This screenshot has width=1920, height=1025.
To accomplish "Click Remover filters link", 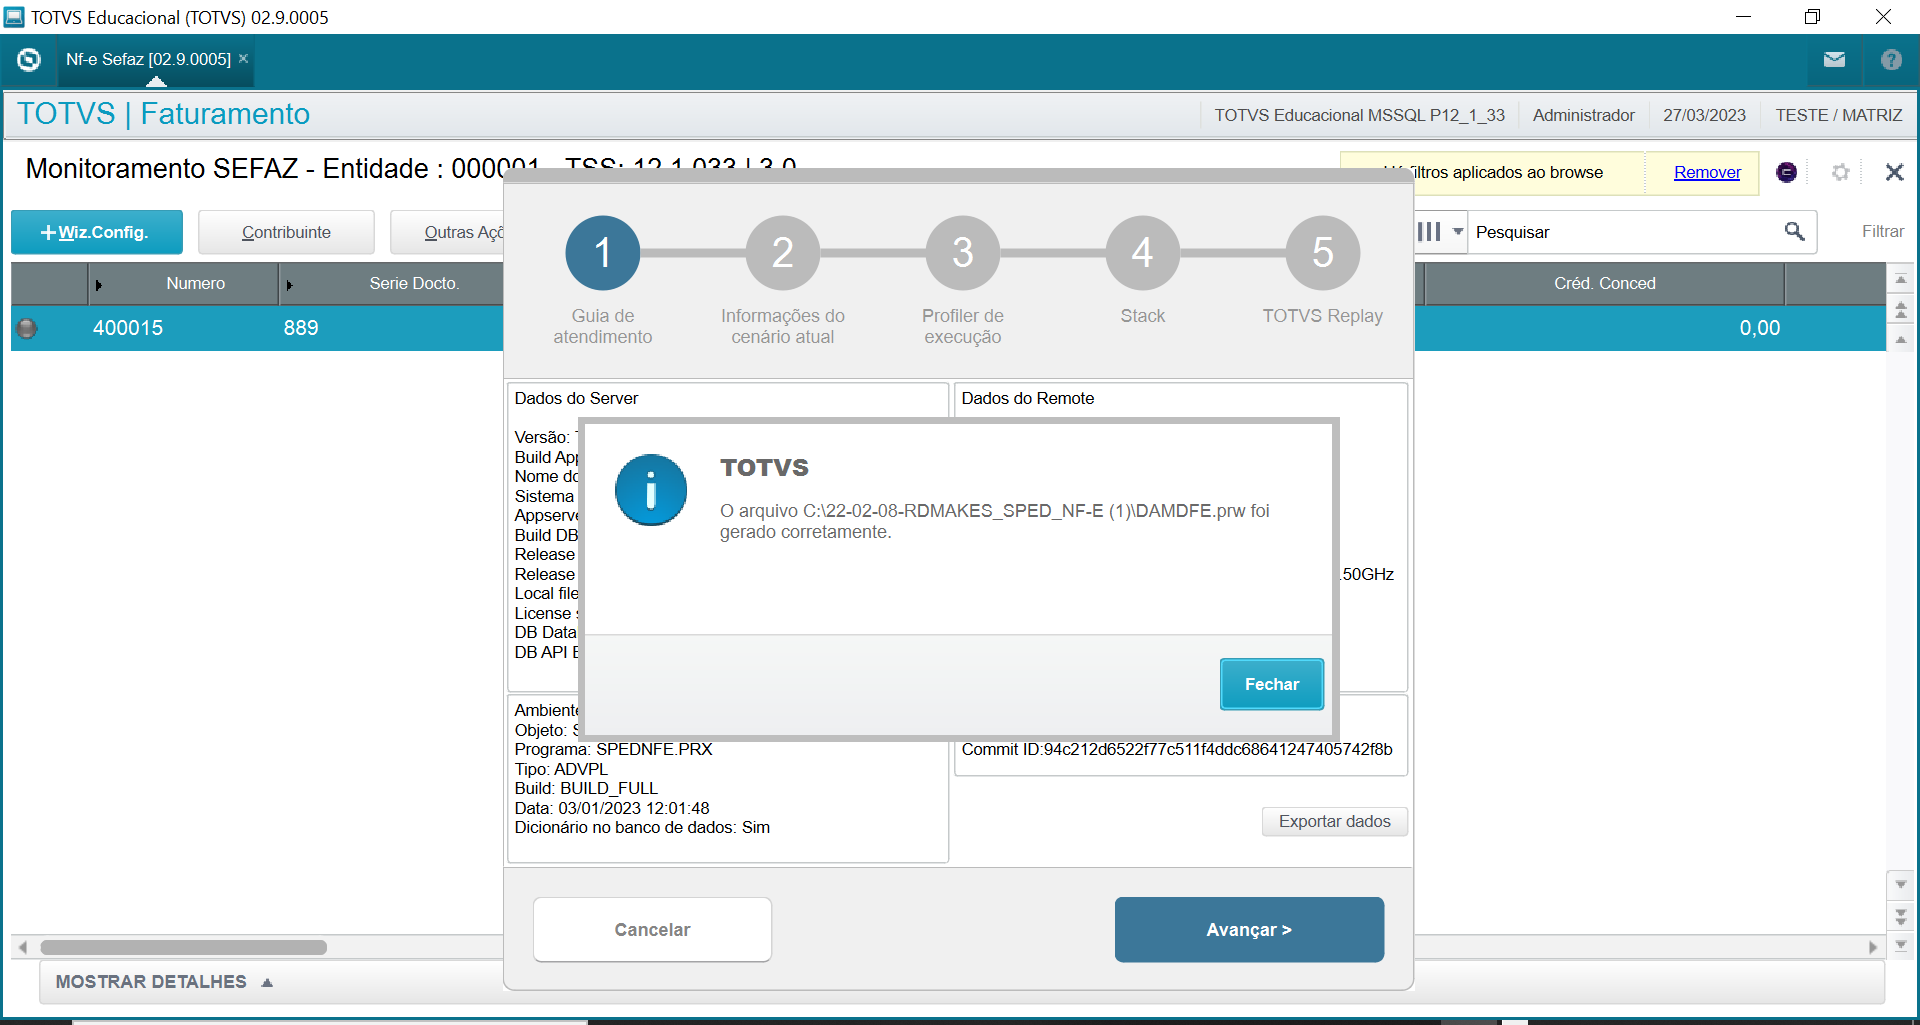I will (1707, 172).
